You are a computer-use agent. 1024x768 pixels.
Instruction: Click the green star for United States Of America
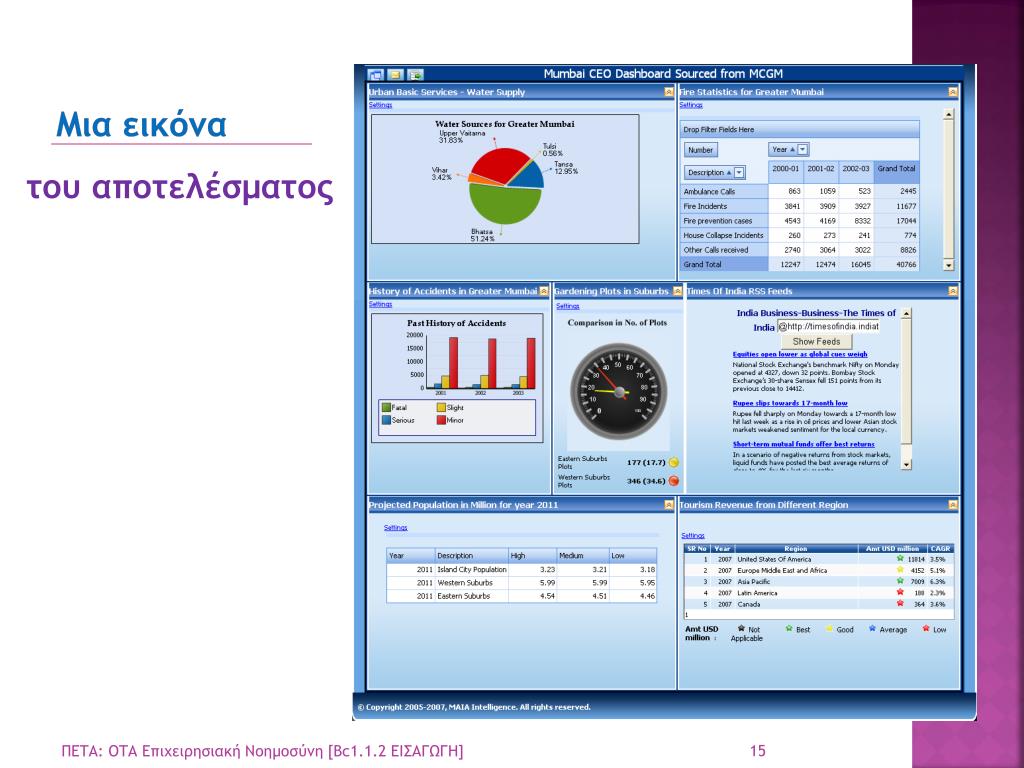(x=900, y=559)
